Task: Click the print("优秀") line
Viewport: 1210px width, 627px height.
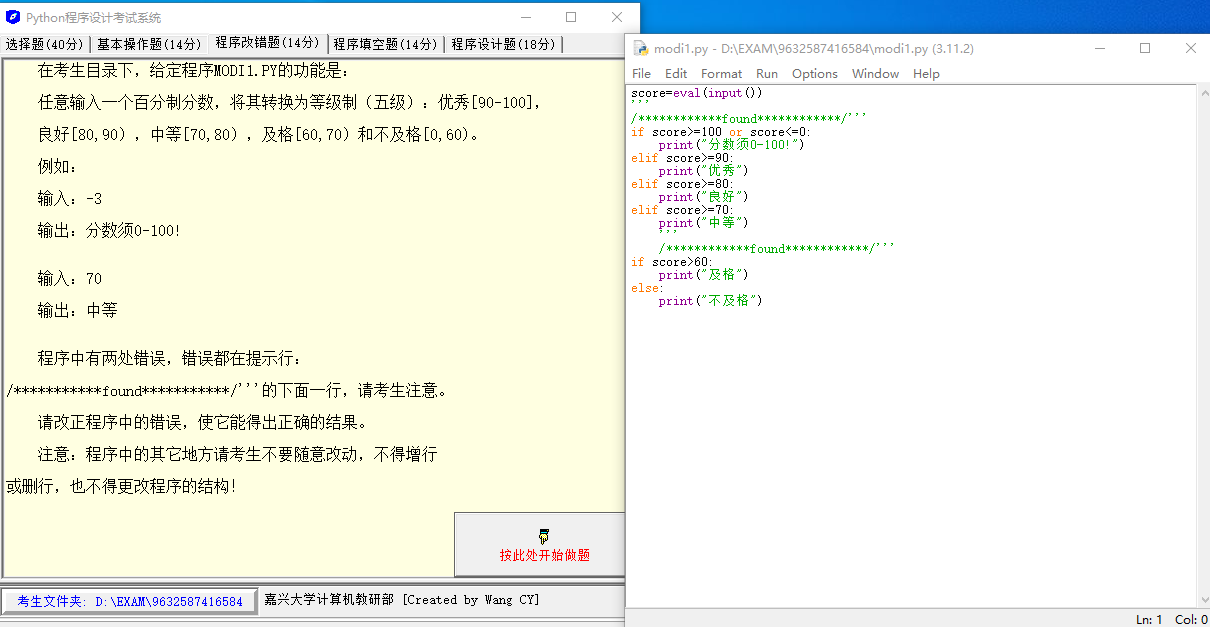Action: click(703, 171)
